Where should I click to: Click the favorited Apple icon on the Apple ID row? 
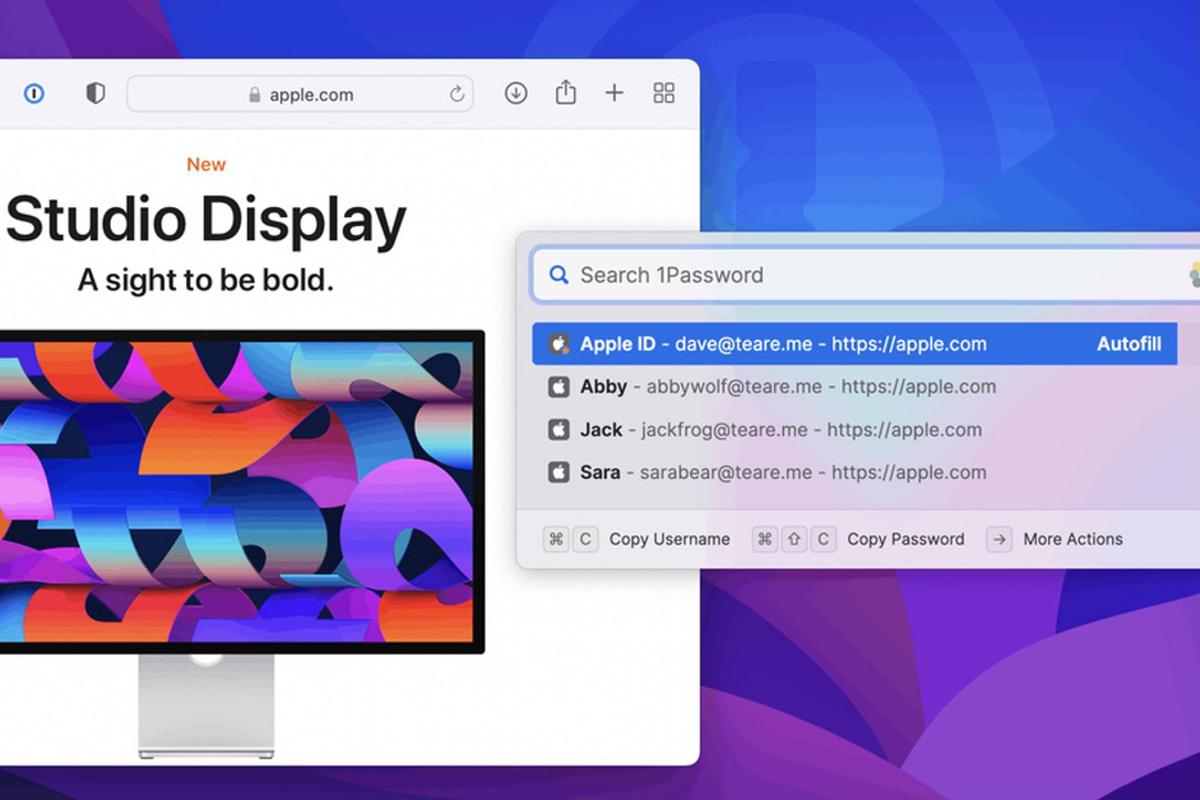[x=559, y=343]
